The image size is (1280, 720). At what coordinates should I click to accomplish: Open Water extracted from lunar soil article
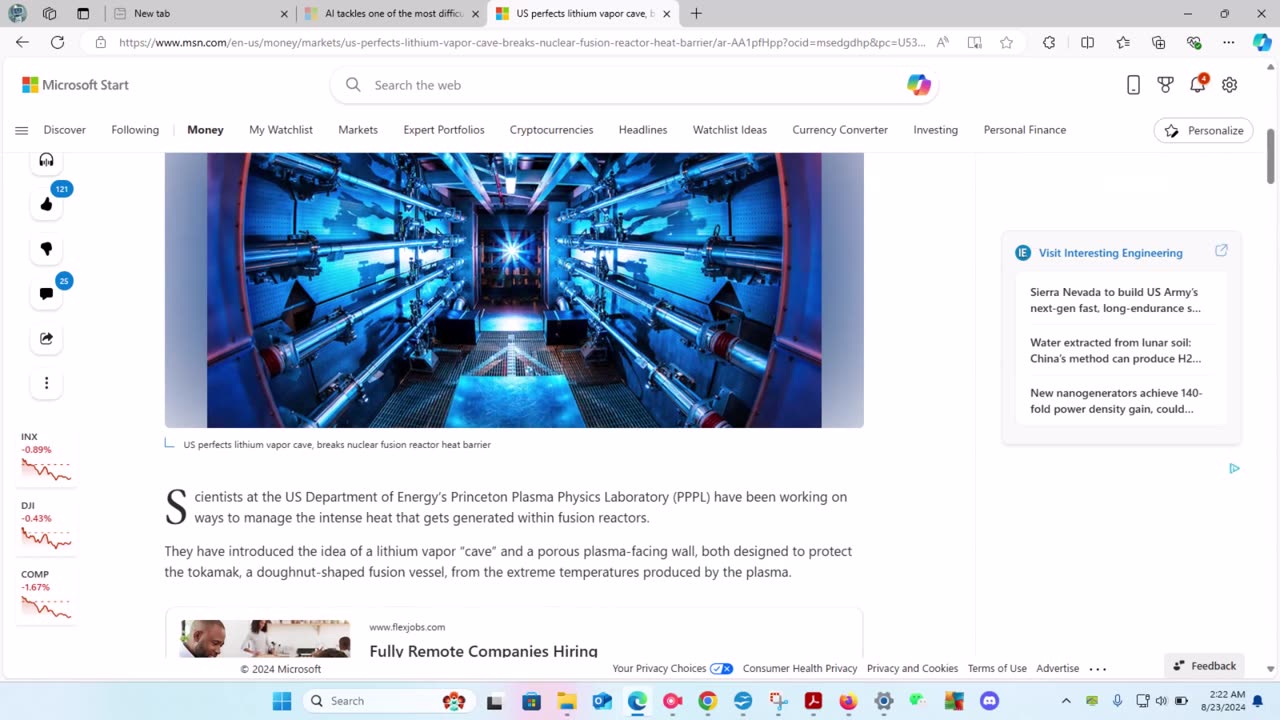(1115, 350)
